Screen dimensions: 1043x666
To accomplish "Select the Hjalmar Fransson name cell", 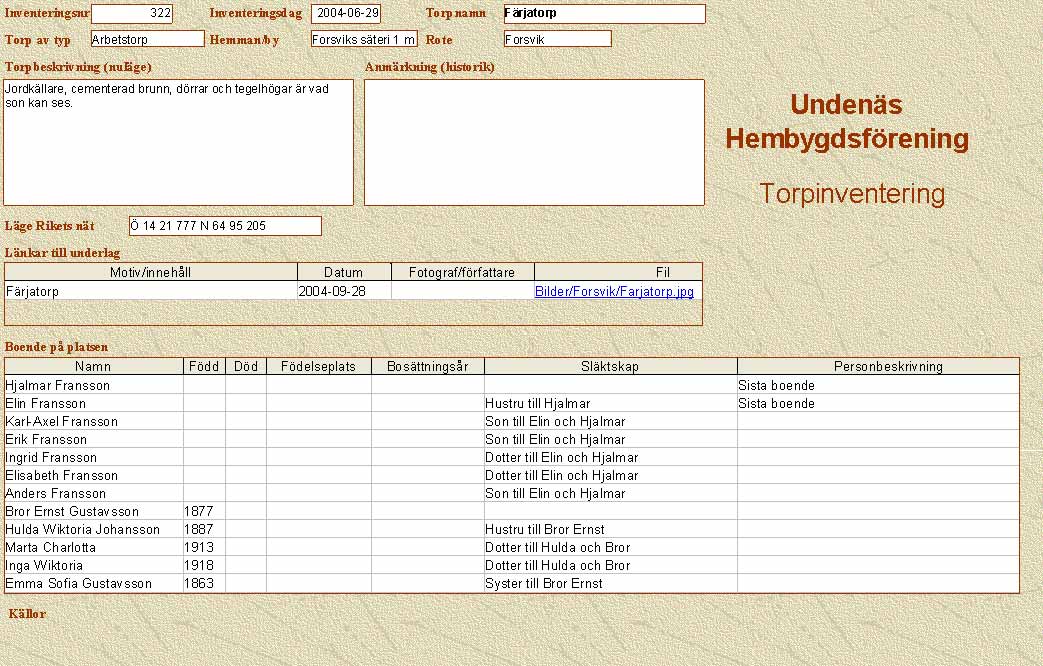I will click(x=58, y=385).
